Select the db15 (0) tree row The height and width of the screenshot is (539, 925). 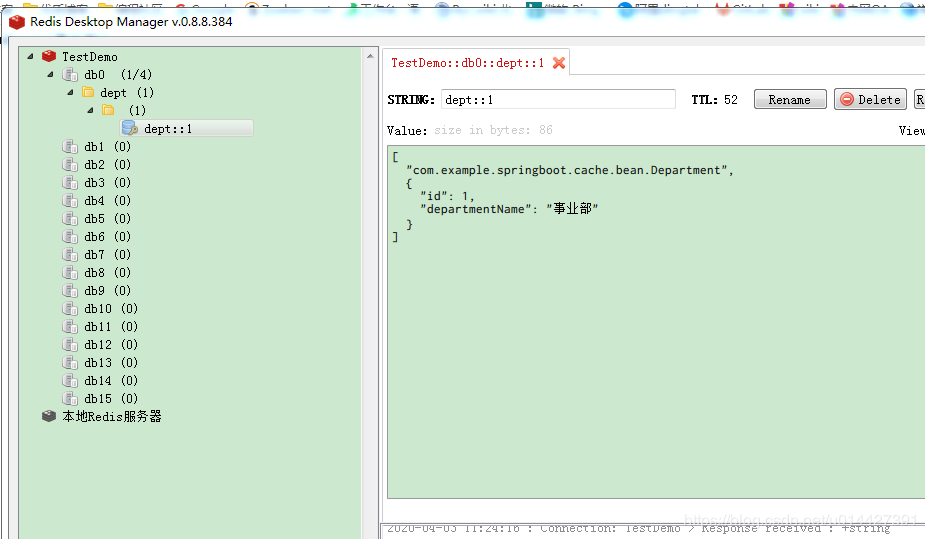tap(100, 399)
